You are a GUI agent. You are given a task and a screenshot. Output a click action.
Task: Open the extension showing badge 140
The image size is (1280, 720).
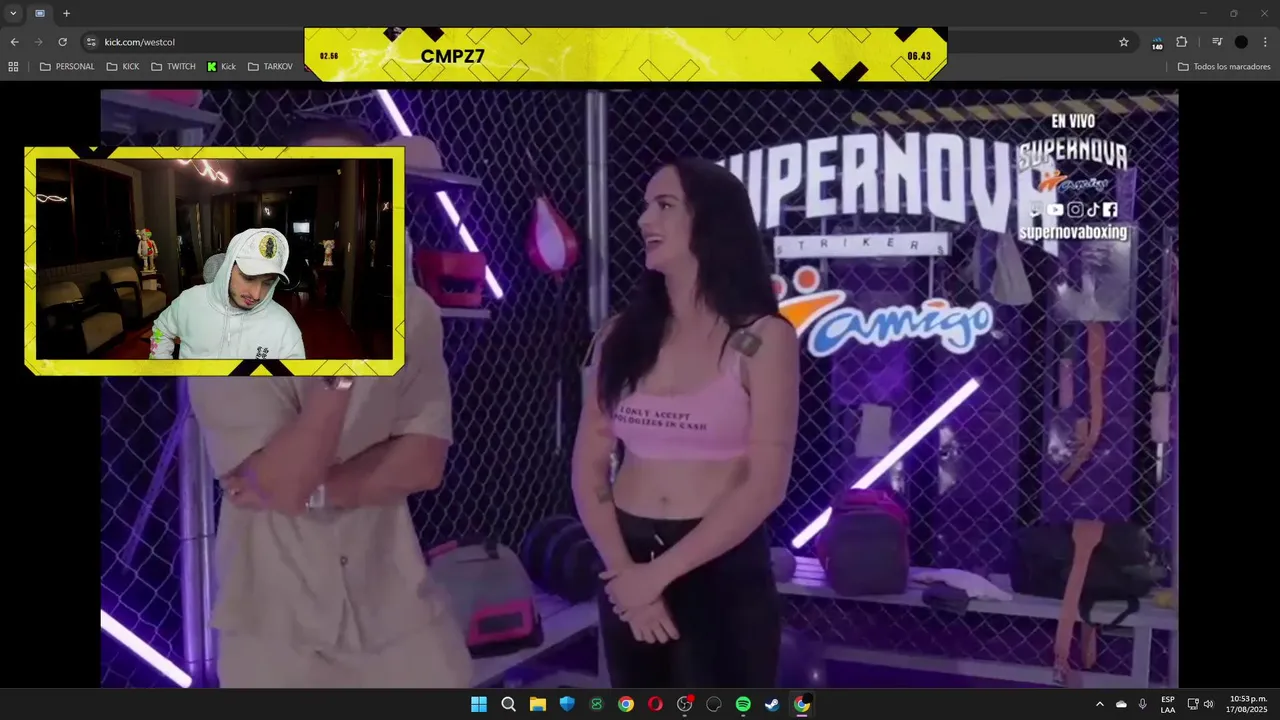[x=1157, y=42]
